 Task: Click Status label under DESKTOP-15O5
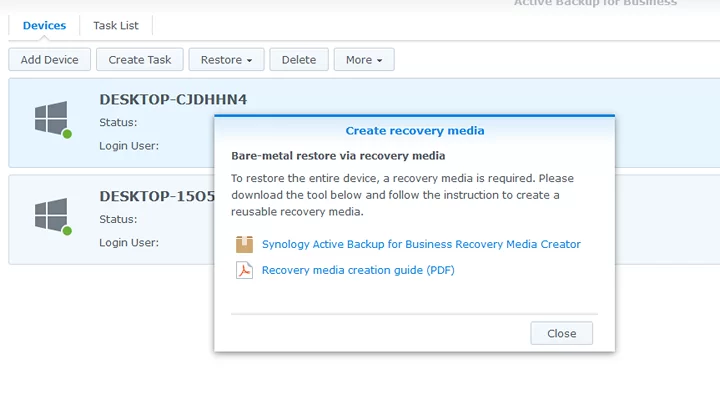[118, 219]
